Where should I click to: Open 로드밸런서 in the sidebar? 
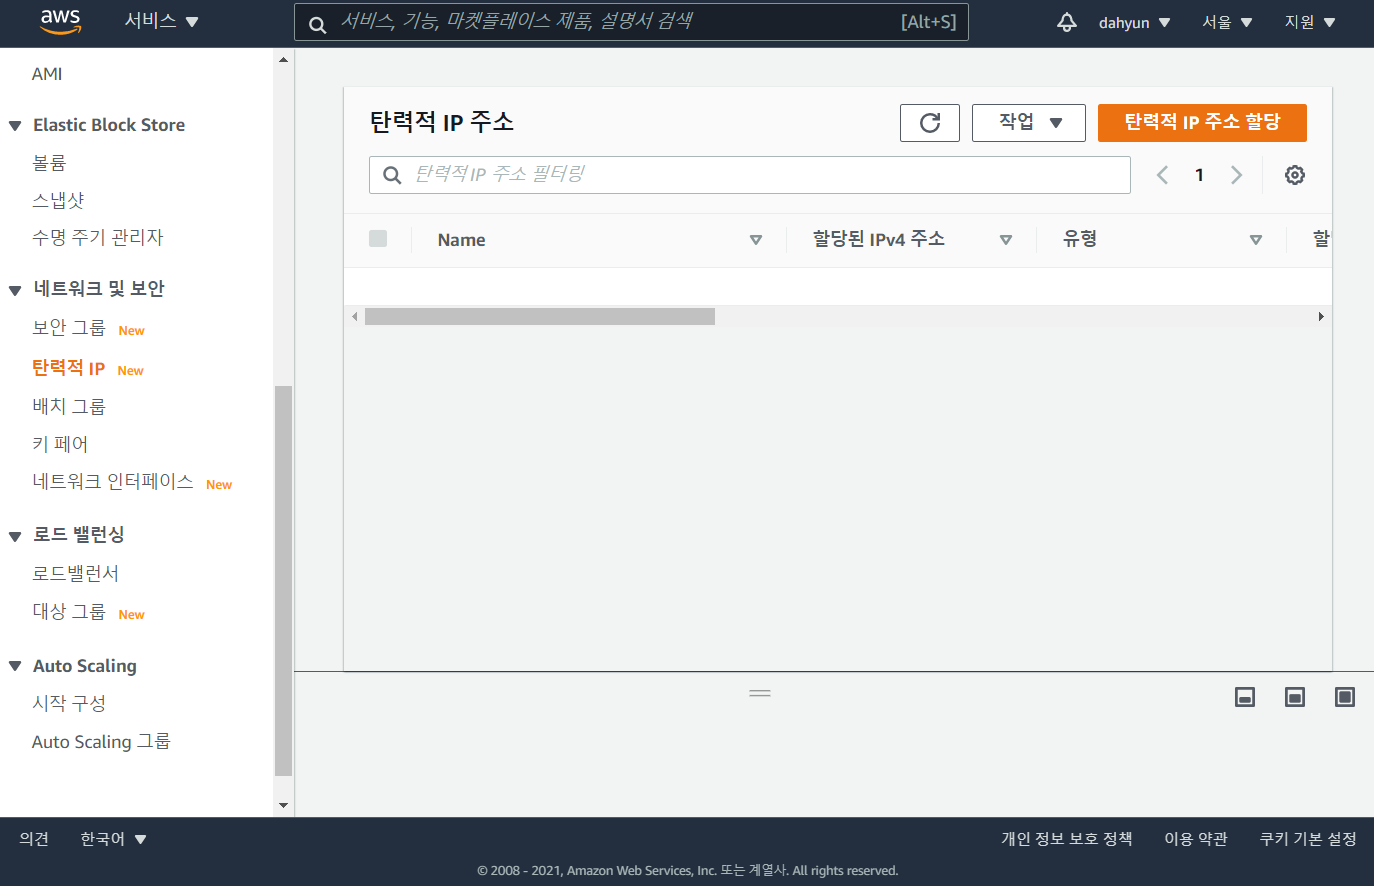[75, 573]
